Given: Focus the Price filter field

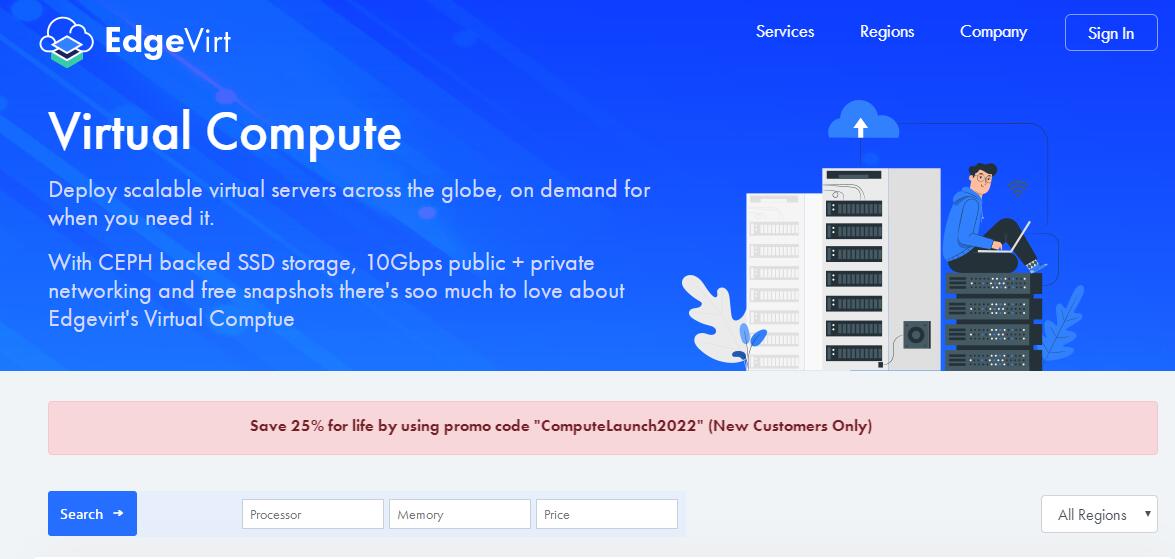Looking at the screenshot, I should tap(606, 514).
